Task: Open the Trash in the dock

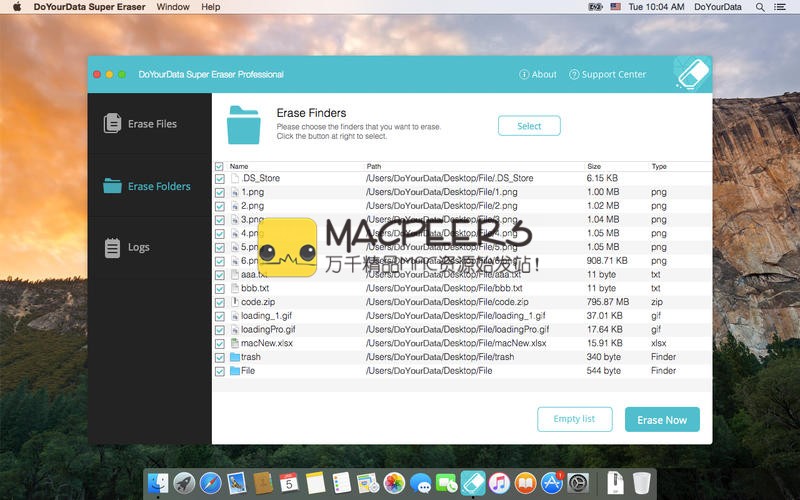Action: pyautogui.click(x=641, y=484)
